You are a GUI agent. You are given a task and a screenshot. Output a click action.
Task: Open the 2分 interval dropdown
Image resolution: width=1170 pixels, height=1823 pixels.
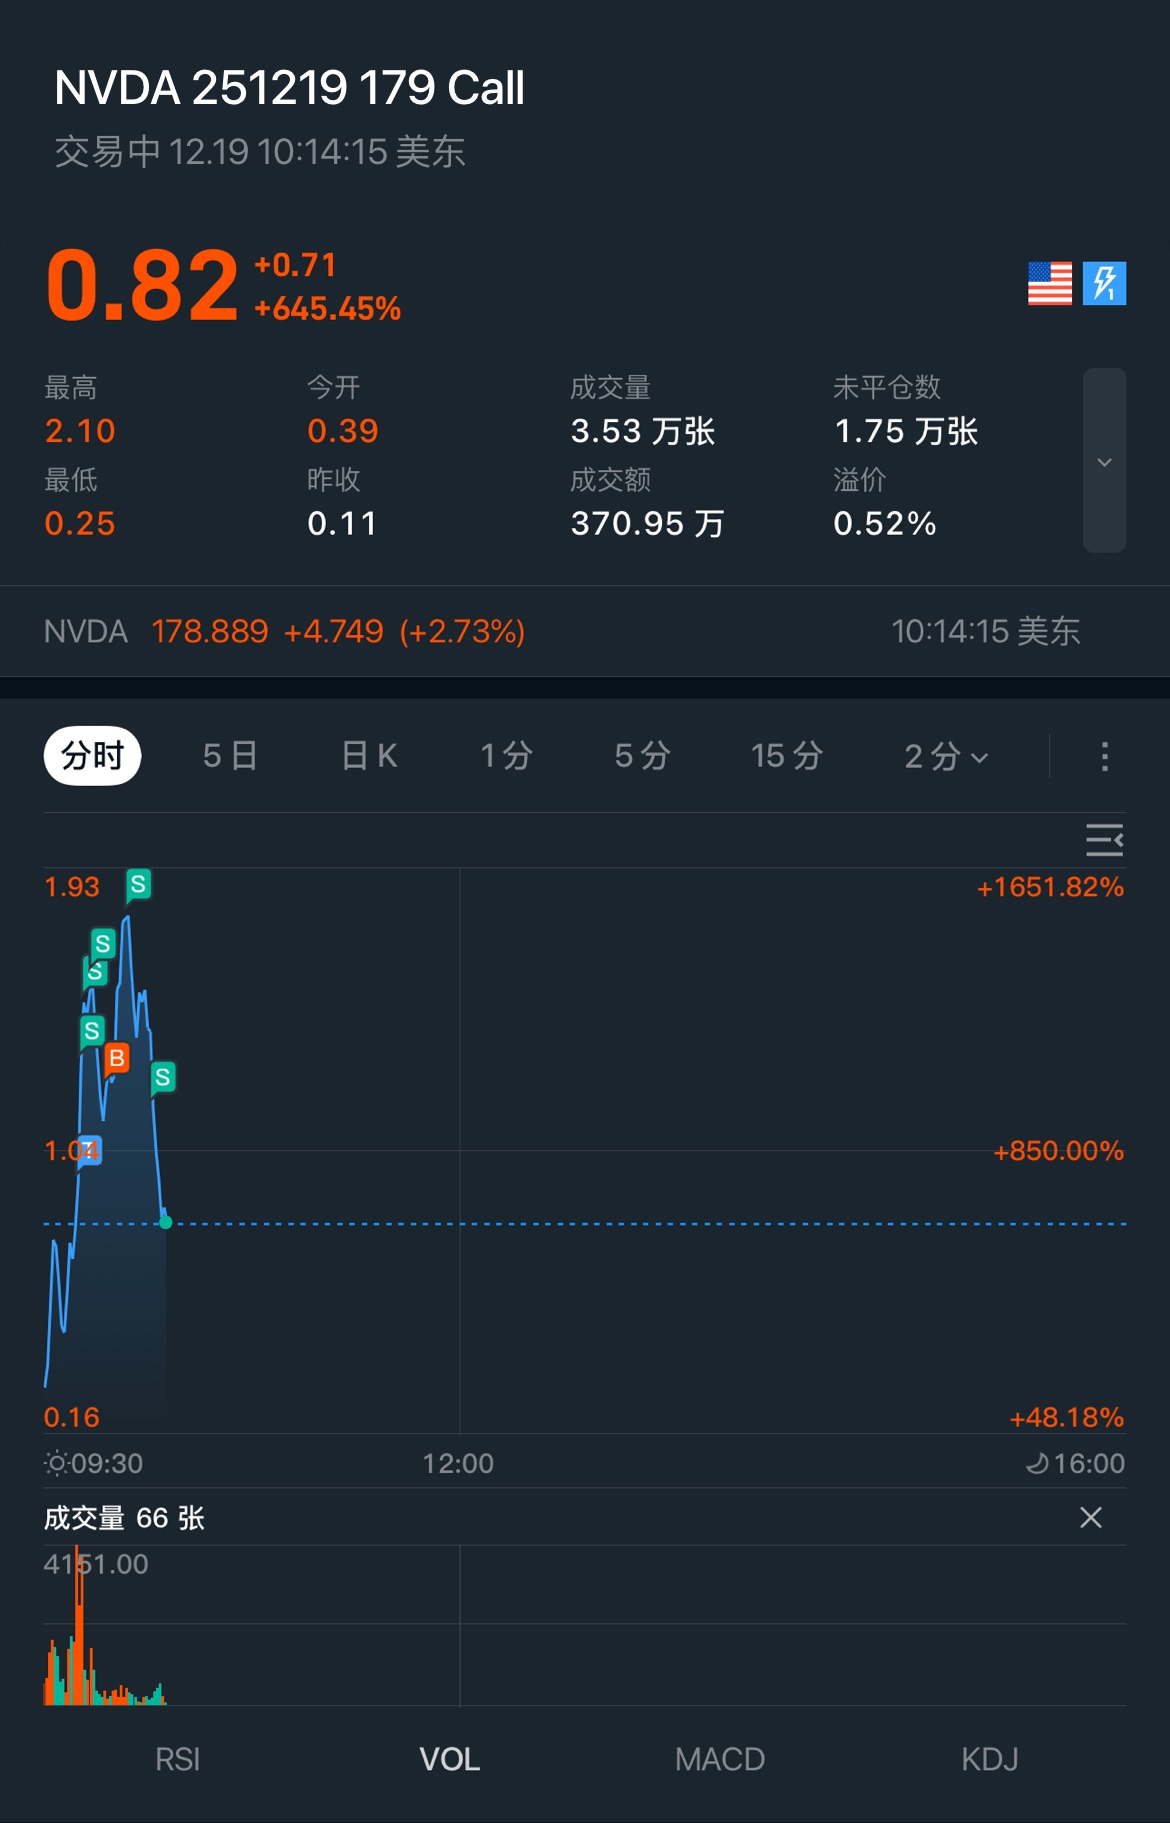(x=945, y=756)
